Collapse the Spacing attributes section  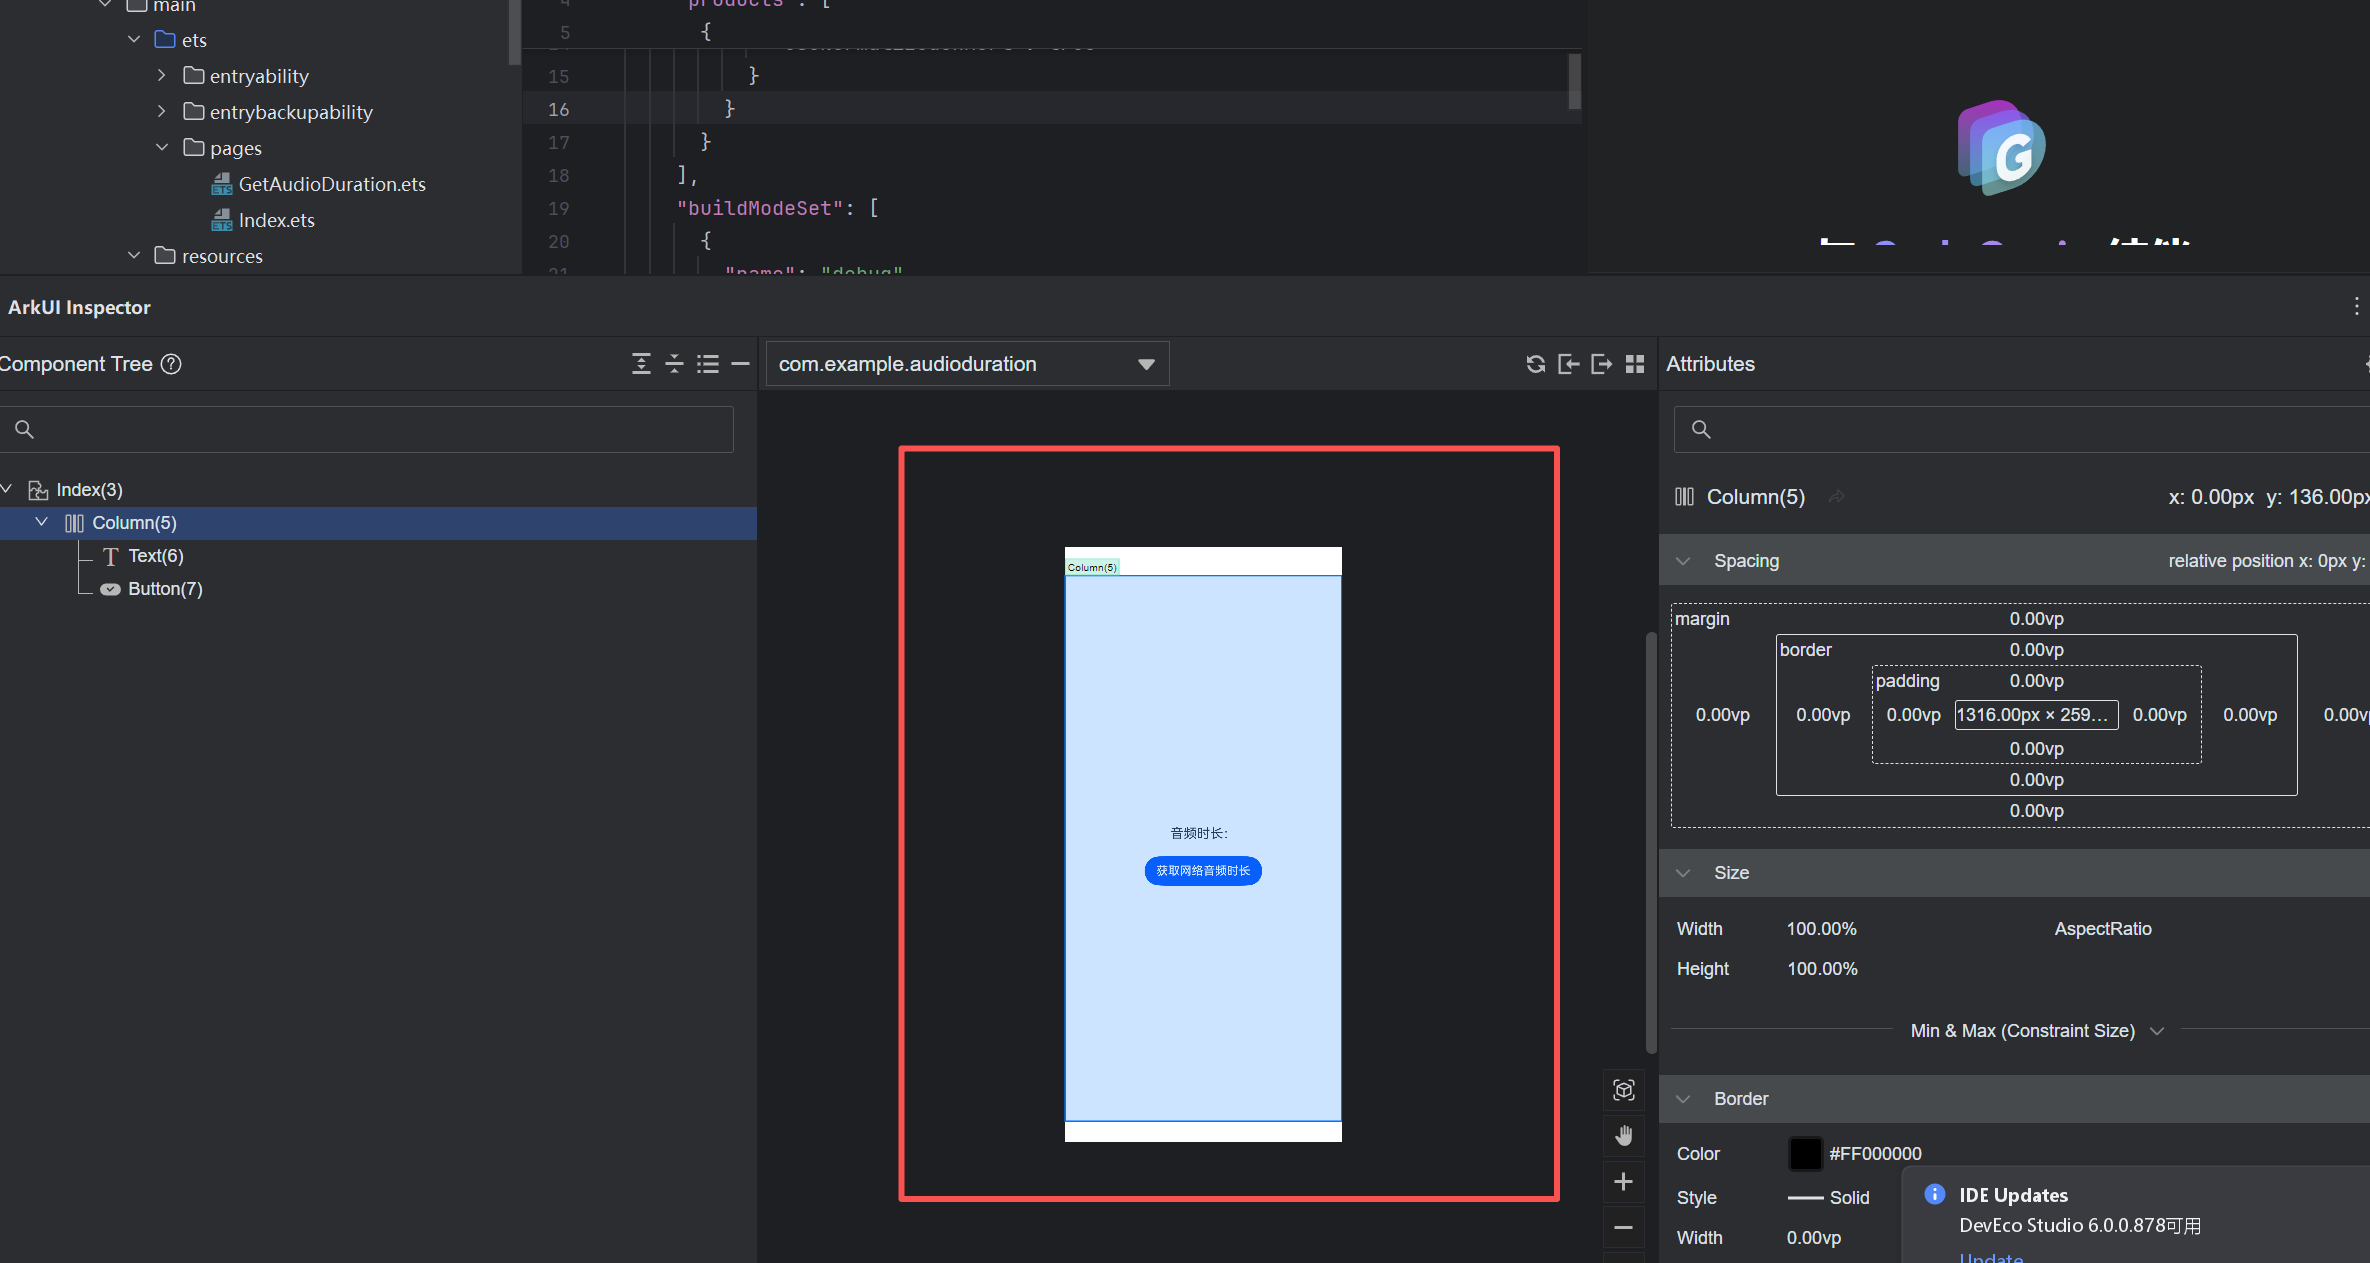(1683, 561)
